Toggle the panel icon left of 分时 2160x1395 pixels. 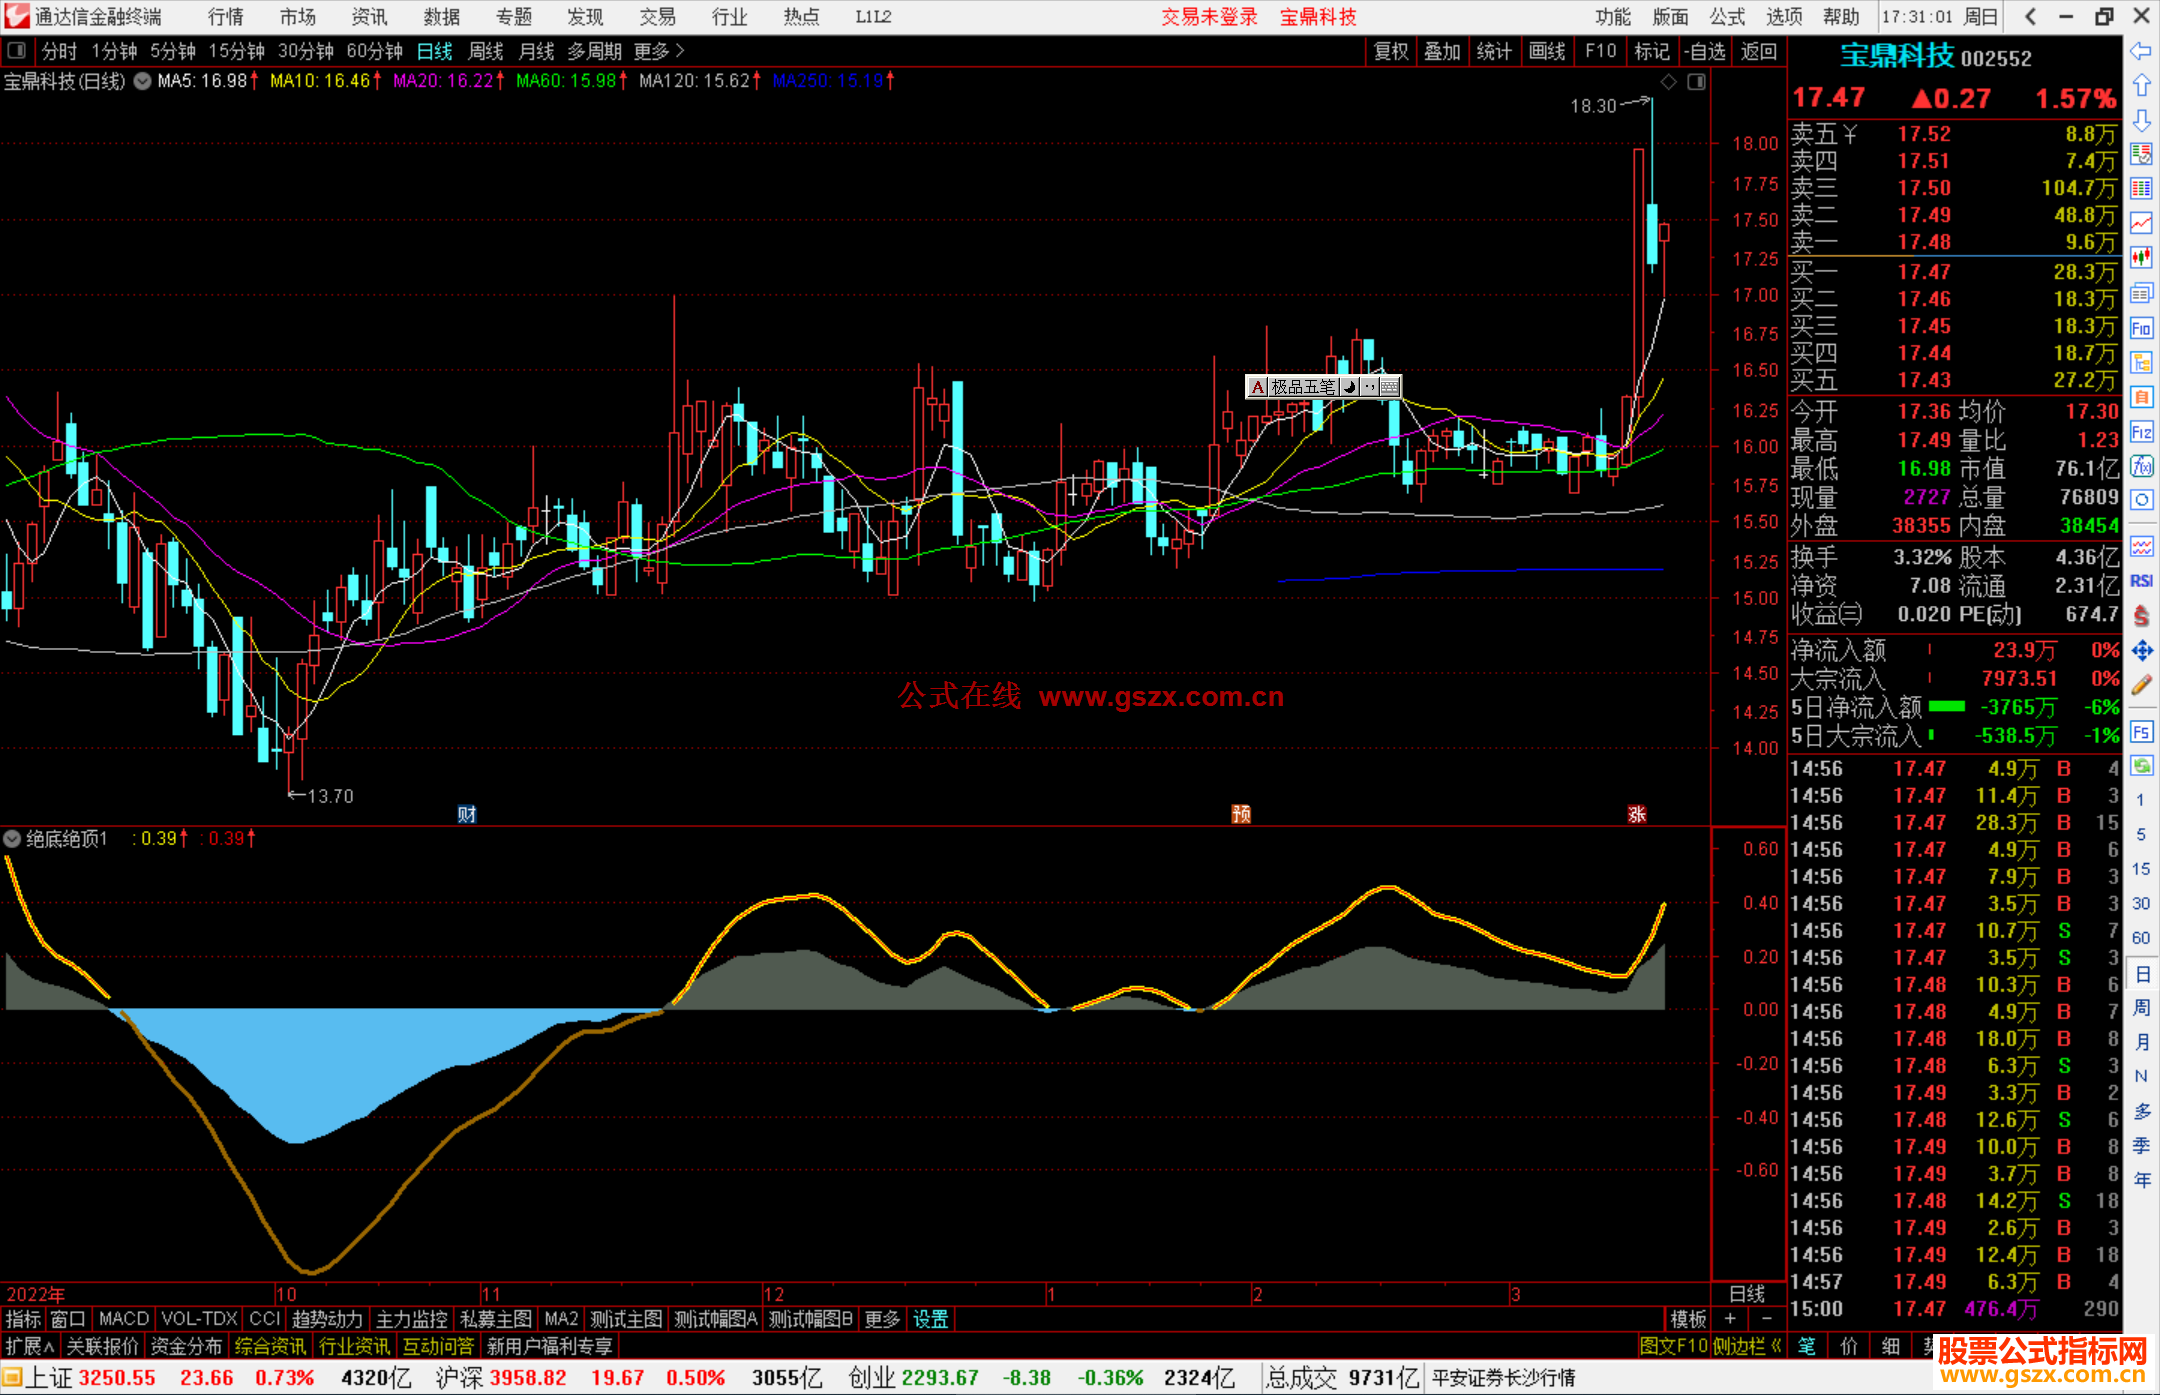pyautogui.click(x=17, y=51)
